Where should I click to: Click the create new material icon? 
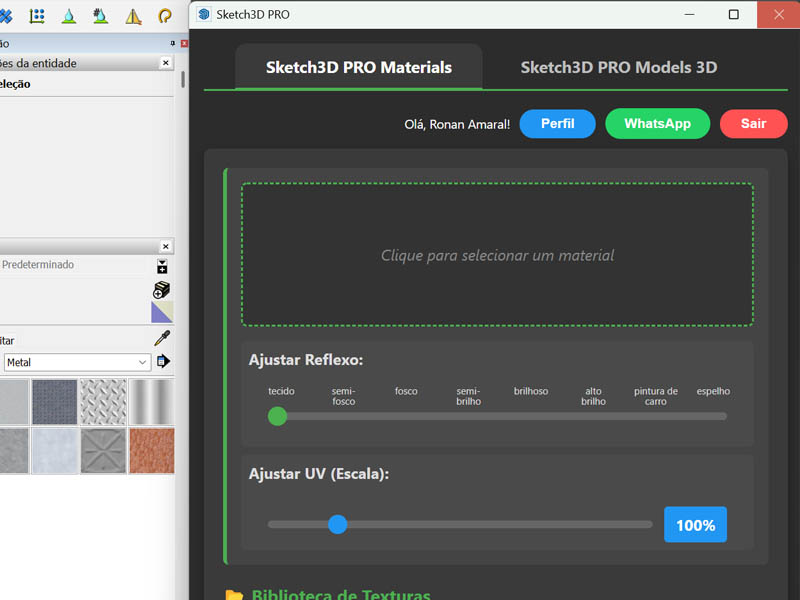click(161, 290)
